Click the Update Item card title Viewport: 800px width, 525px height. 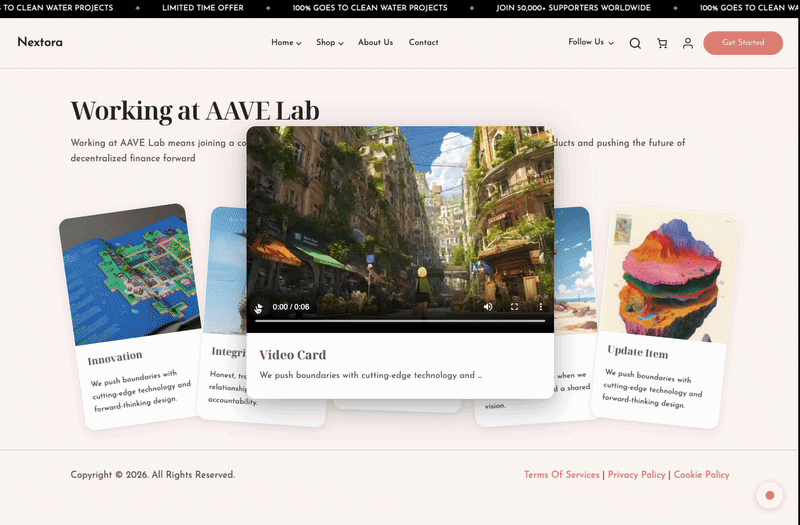[x=637, y=352]
